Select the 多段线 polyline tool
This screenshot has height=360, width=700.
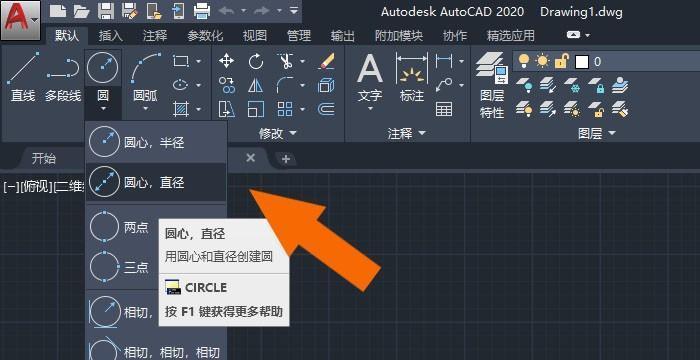(x=63, y=76)
